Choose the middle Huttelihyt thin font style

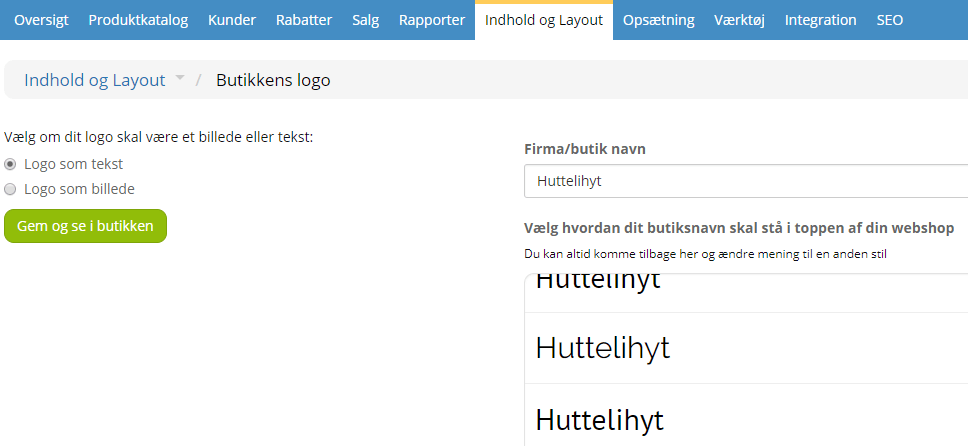[x=746, y=348]
